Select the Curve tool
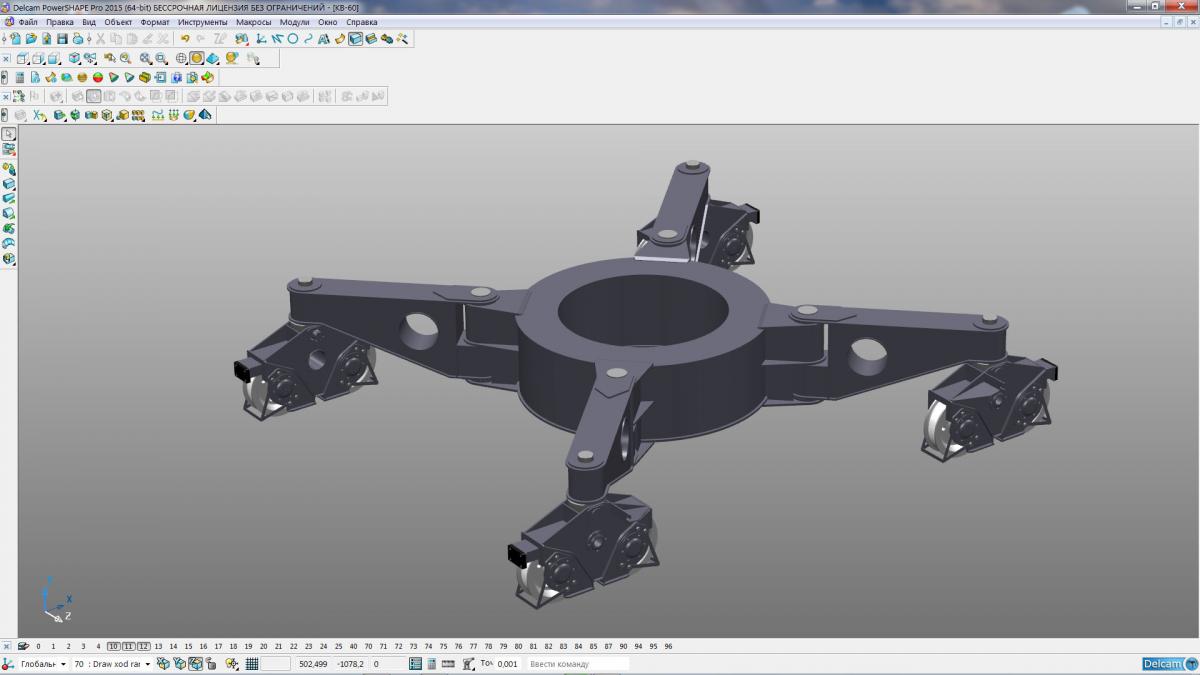 308,38
